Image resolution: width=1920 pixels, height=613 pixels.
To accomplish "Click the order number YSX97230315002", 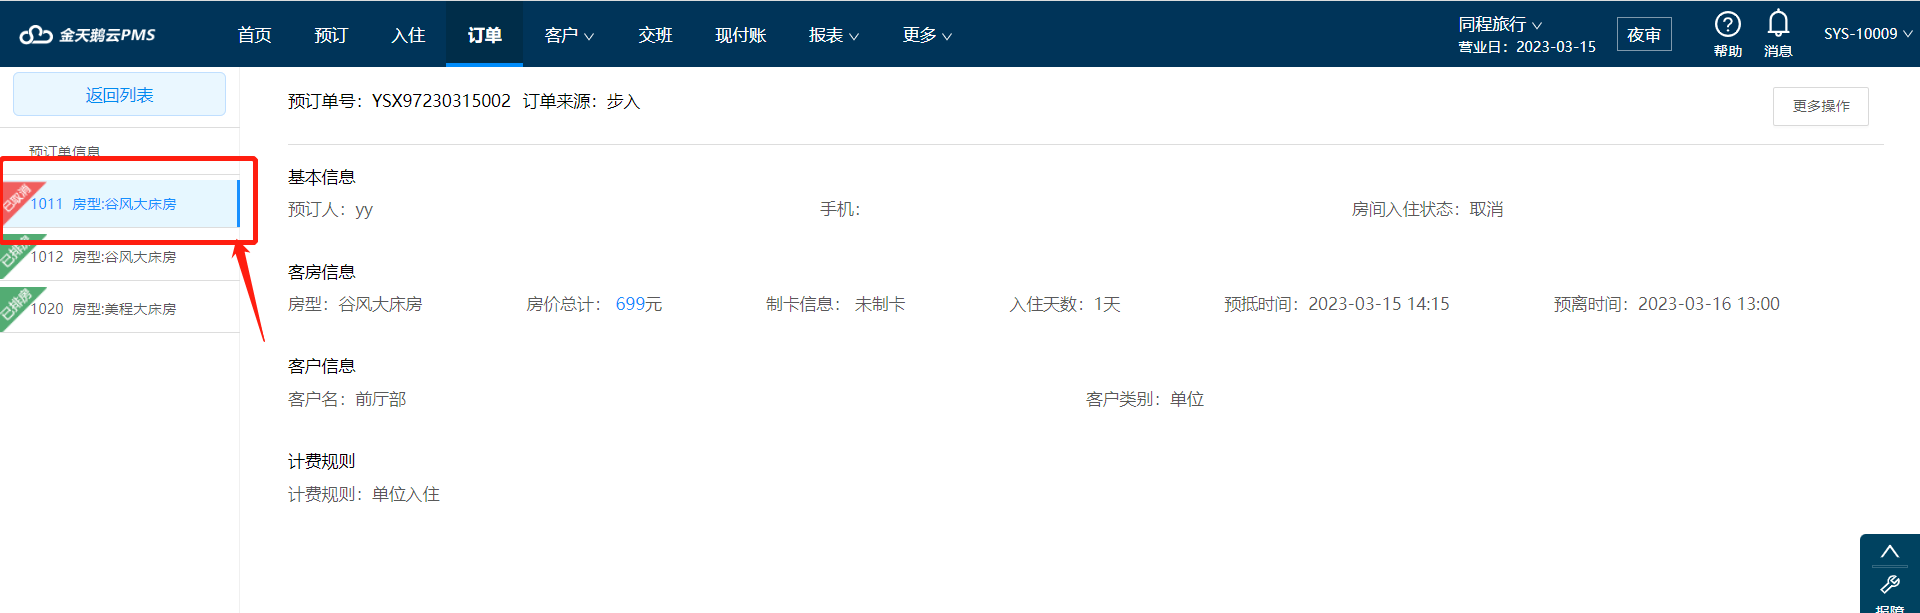I will pyautogui.click(x=441, y=101).
